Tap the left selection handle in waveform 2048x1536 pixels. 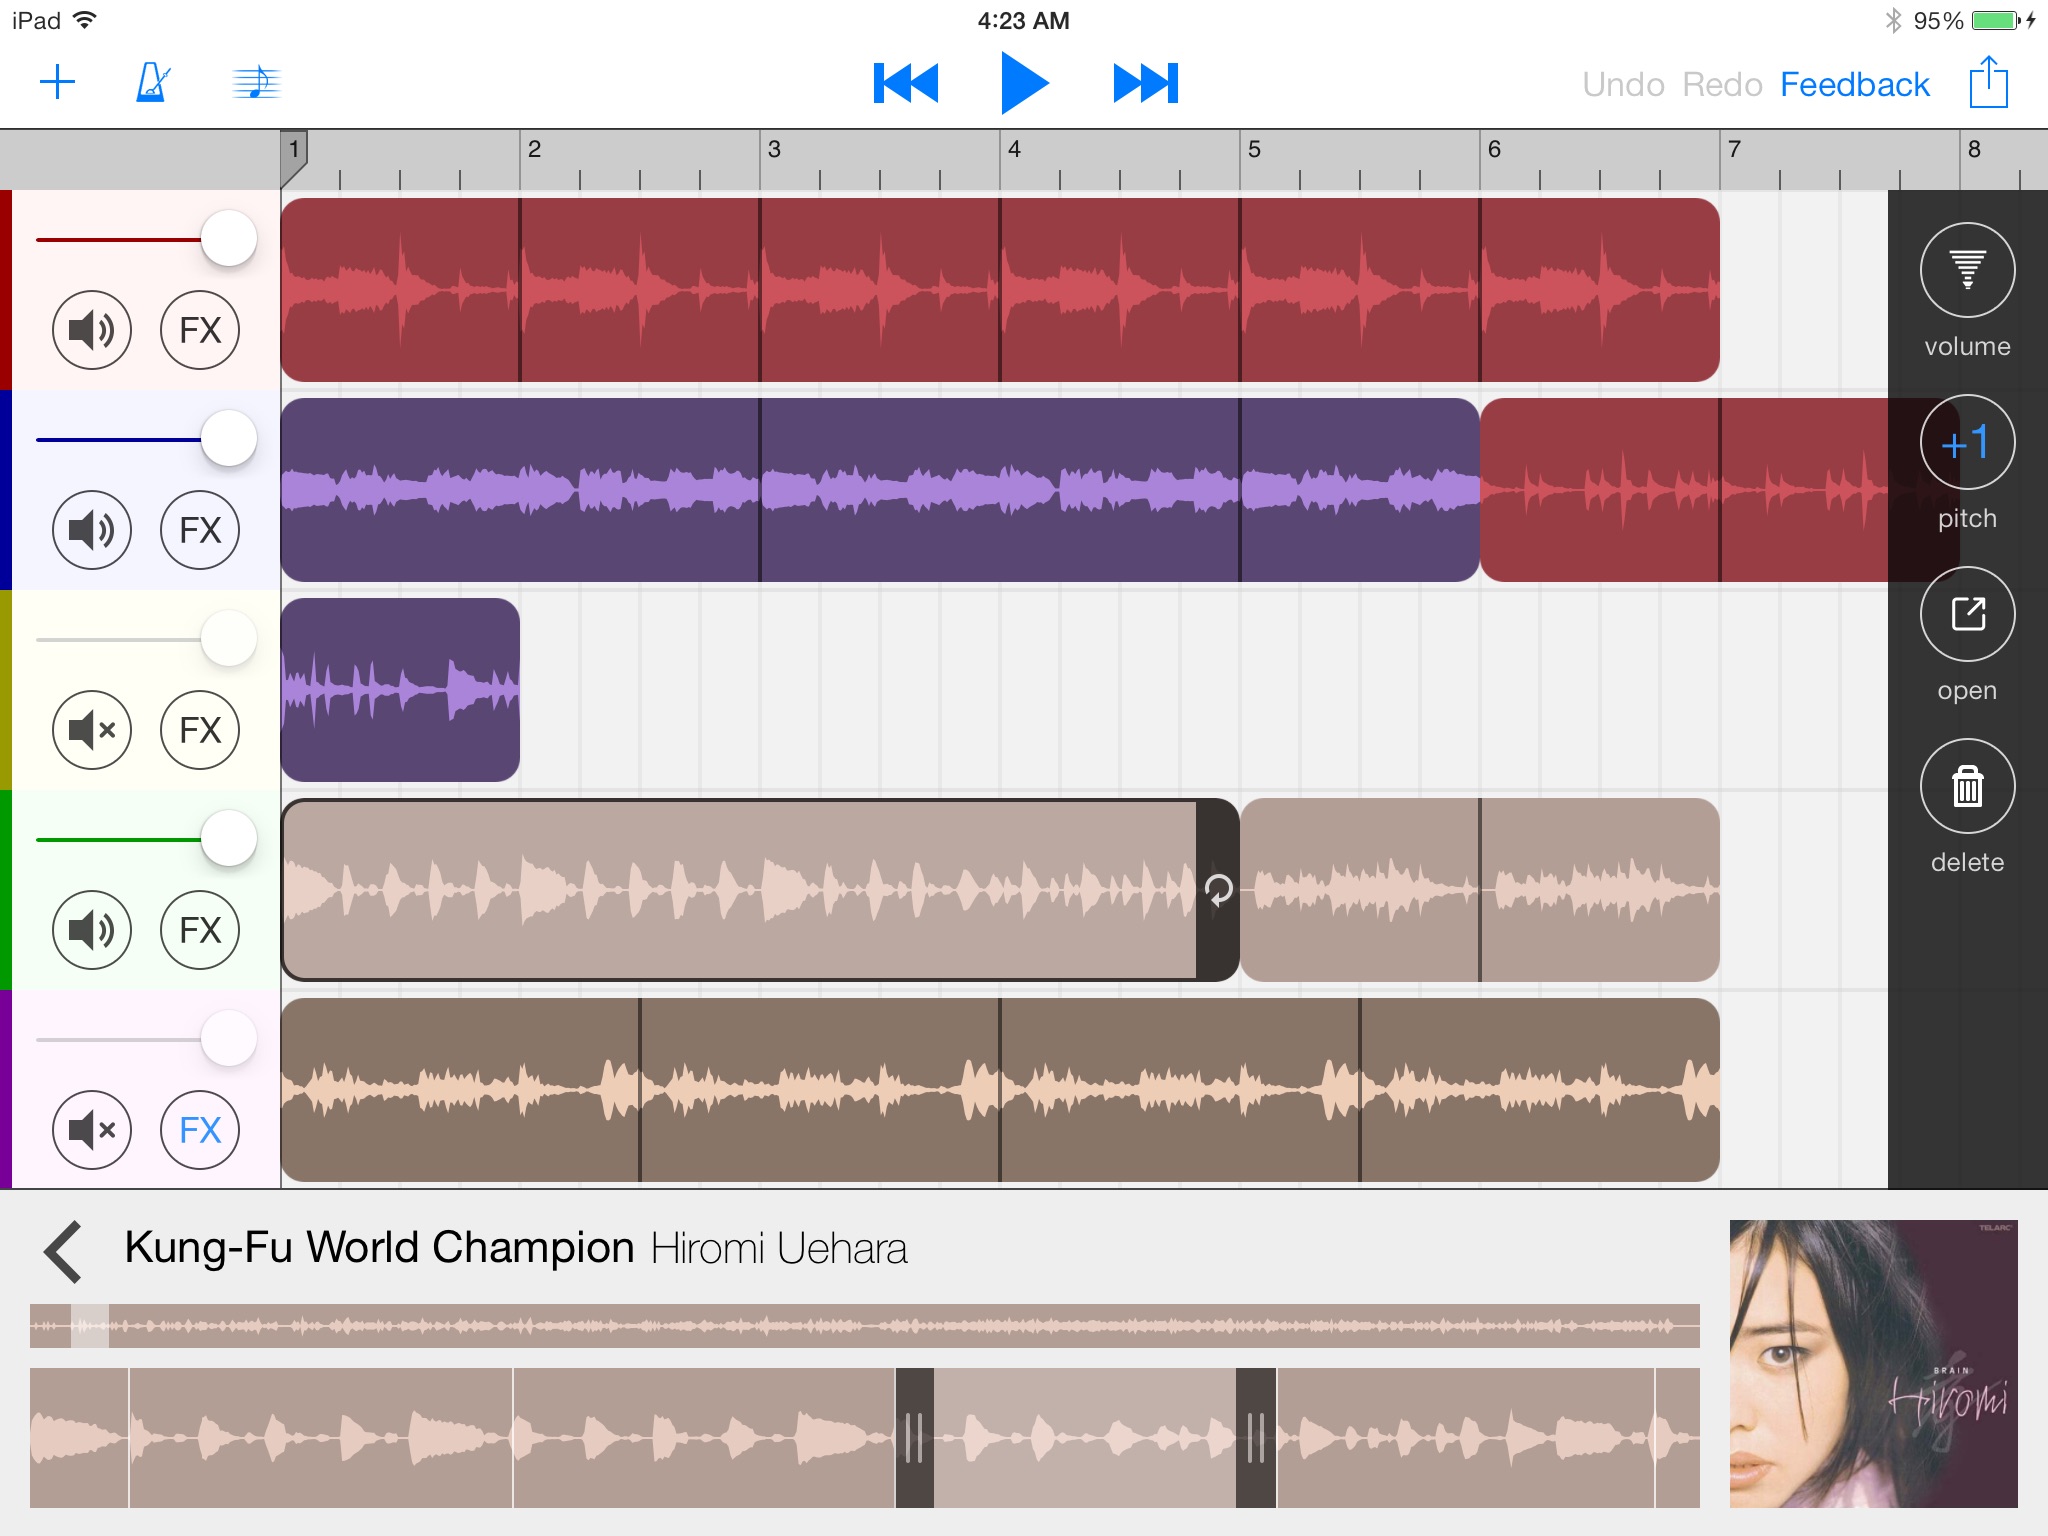tap(914, 1438)
